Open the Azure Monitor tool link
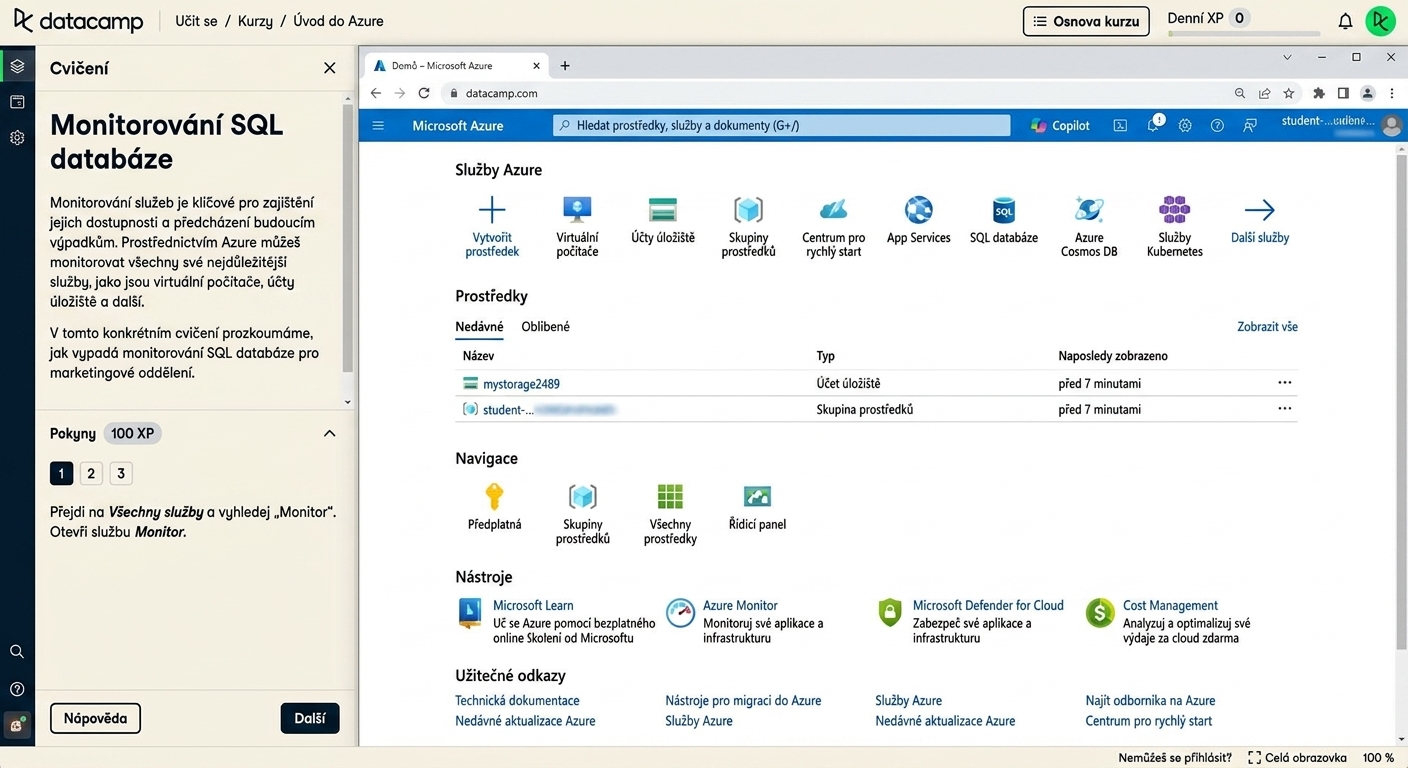Viewport: 1408px width, 768px height. pyautogui.click(x=740, y=606)
